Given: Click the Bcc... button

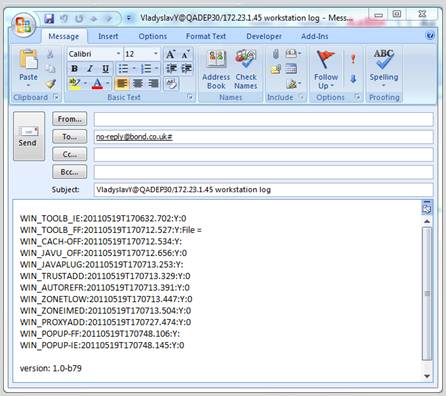Looking at the screenshot, I should 69,172.
